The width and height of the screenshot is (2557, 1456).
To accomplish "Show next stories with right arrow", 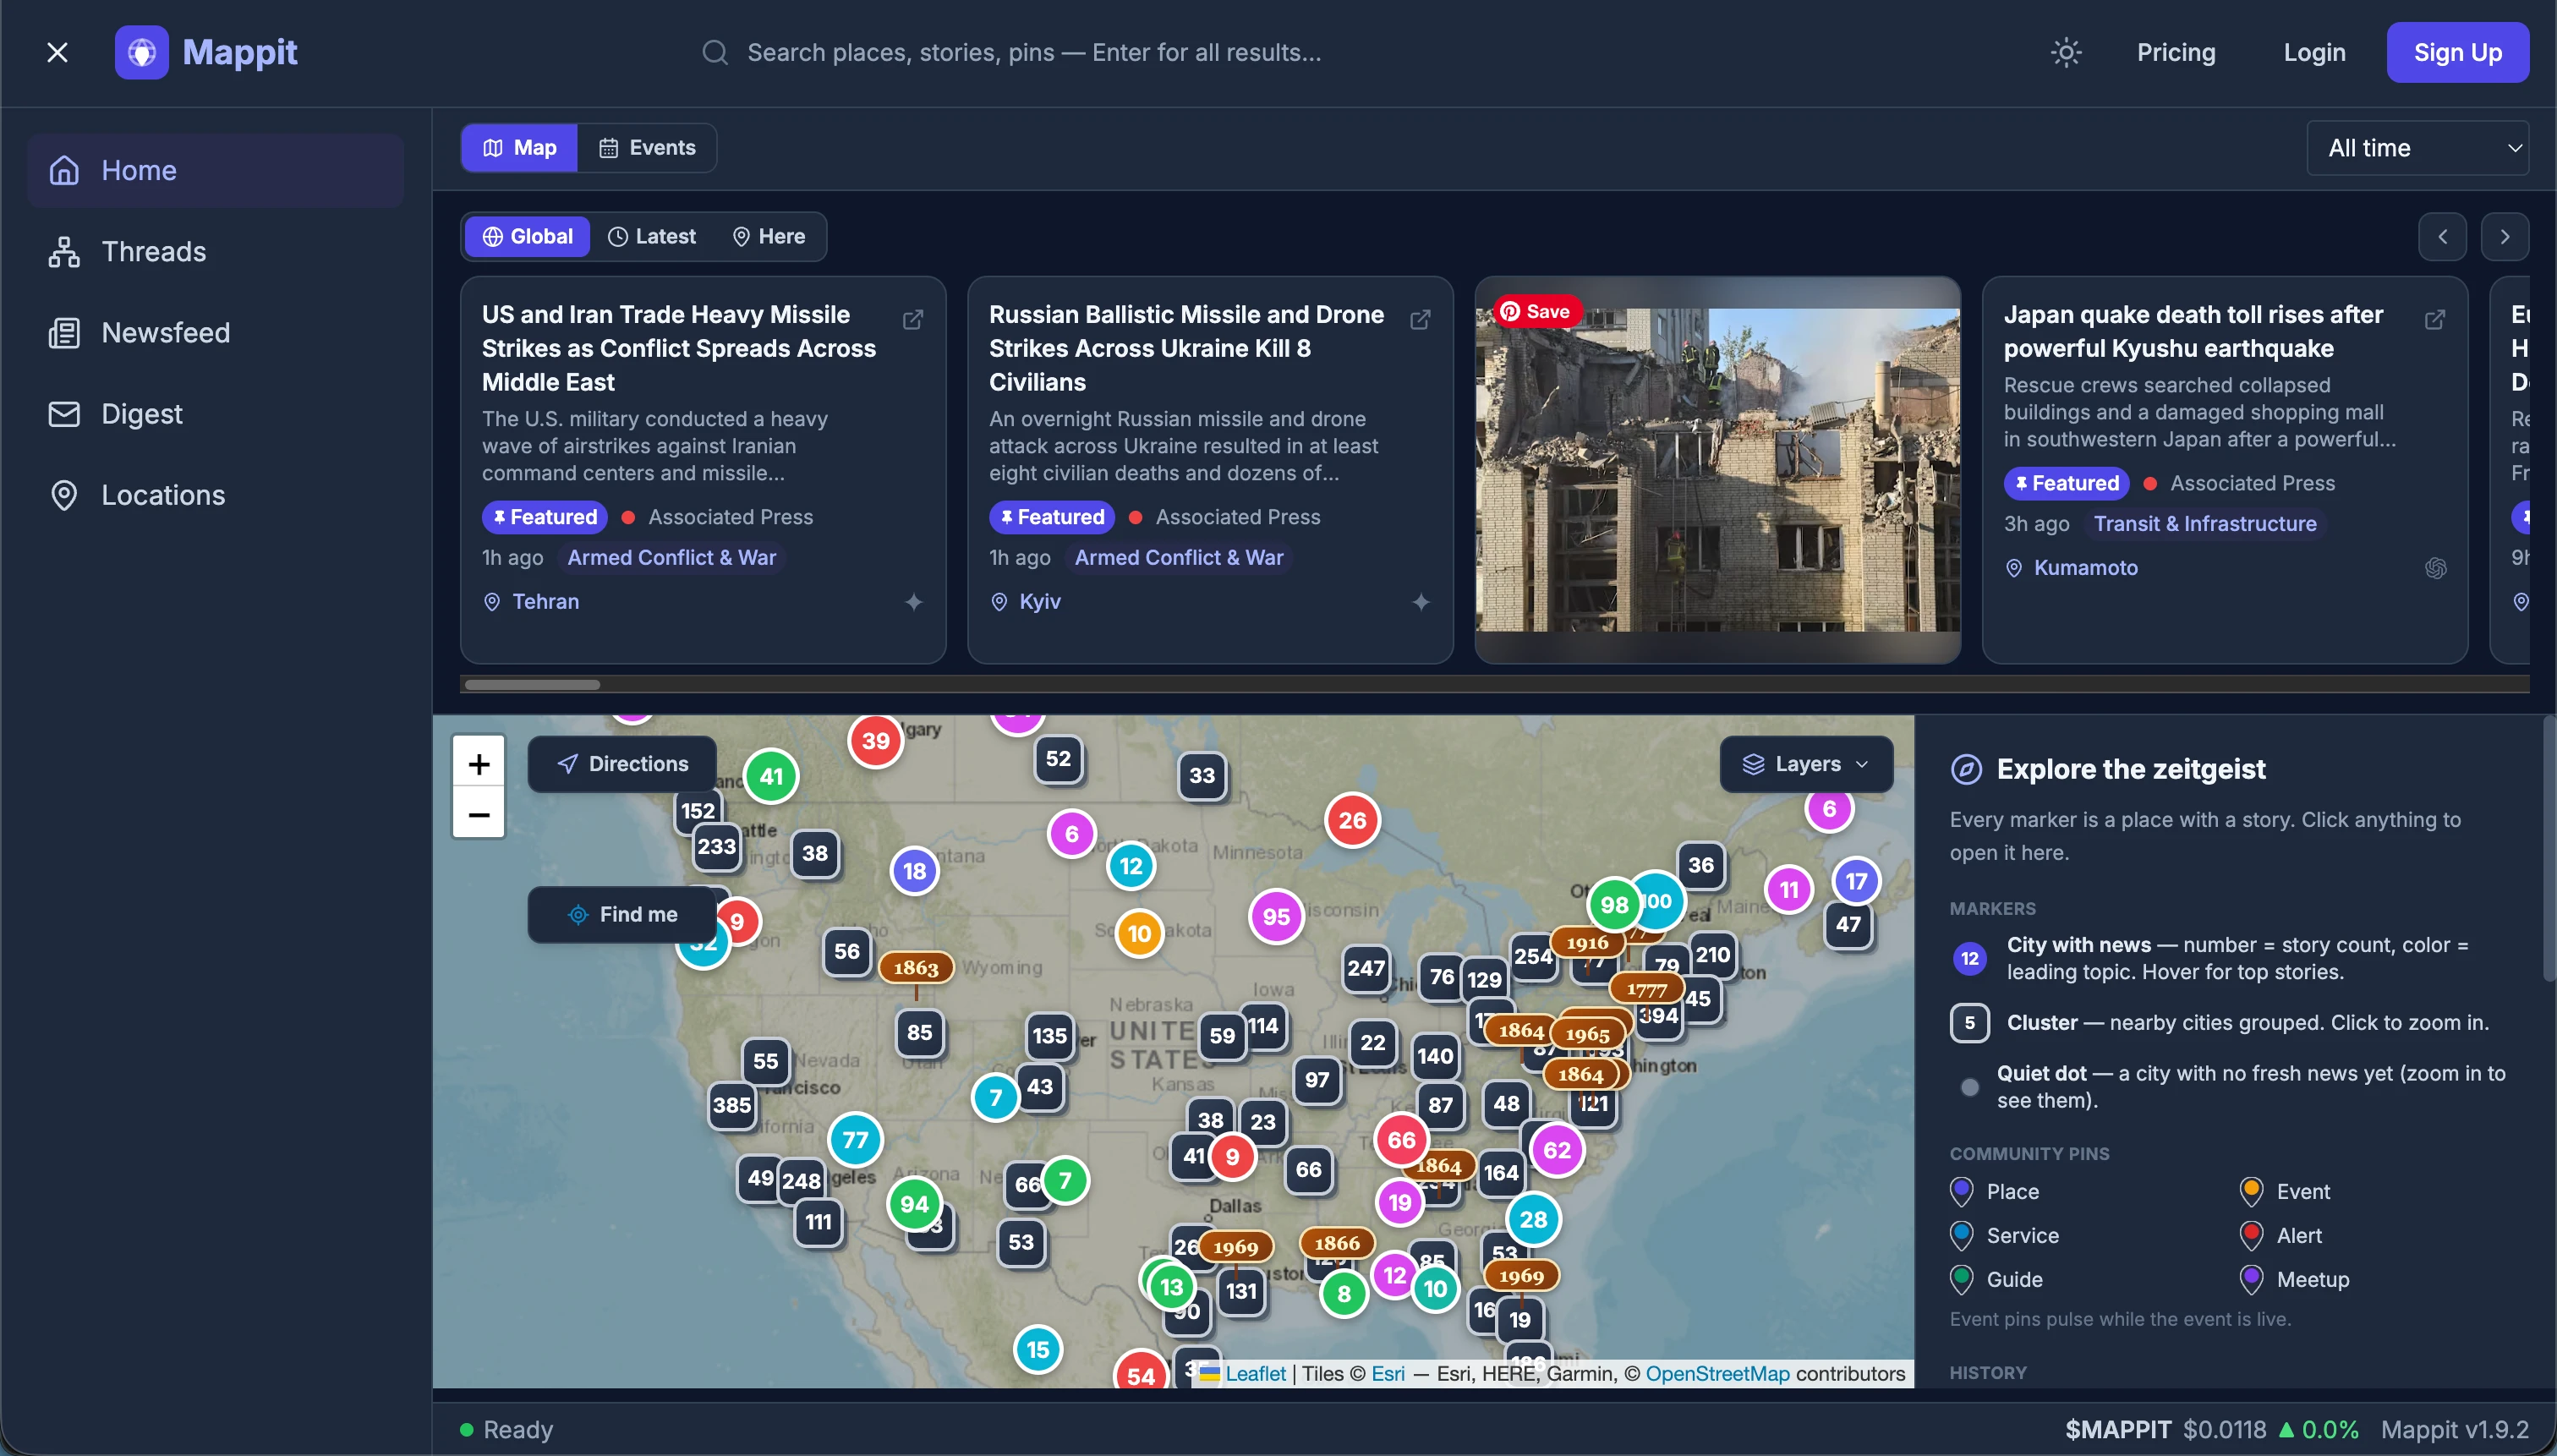I will tap(2505, 237).
